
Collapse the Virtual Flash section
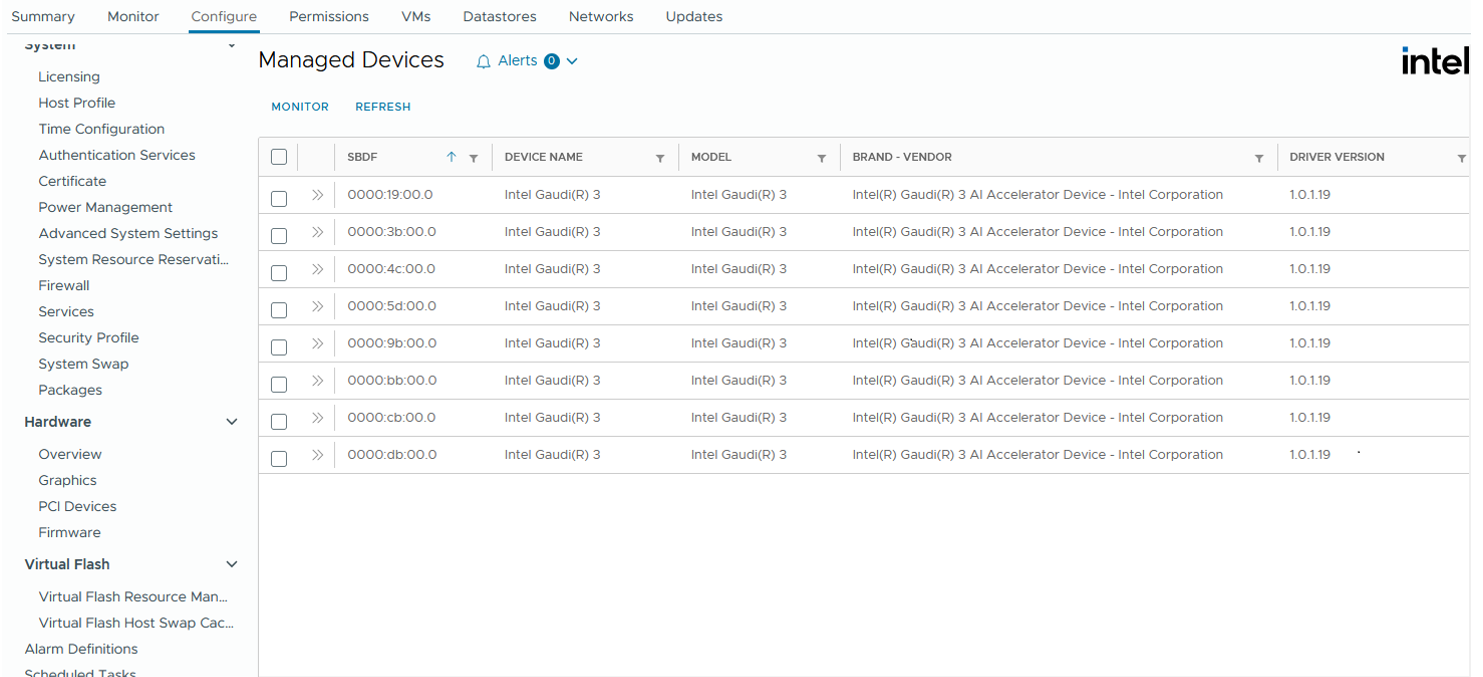tap(232, 564)
